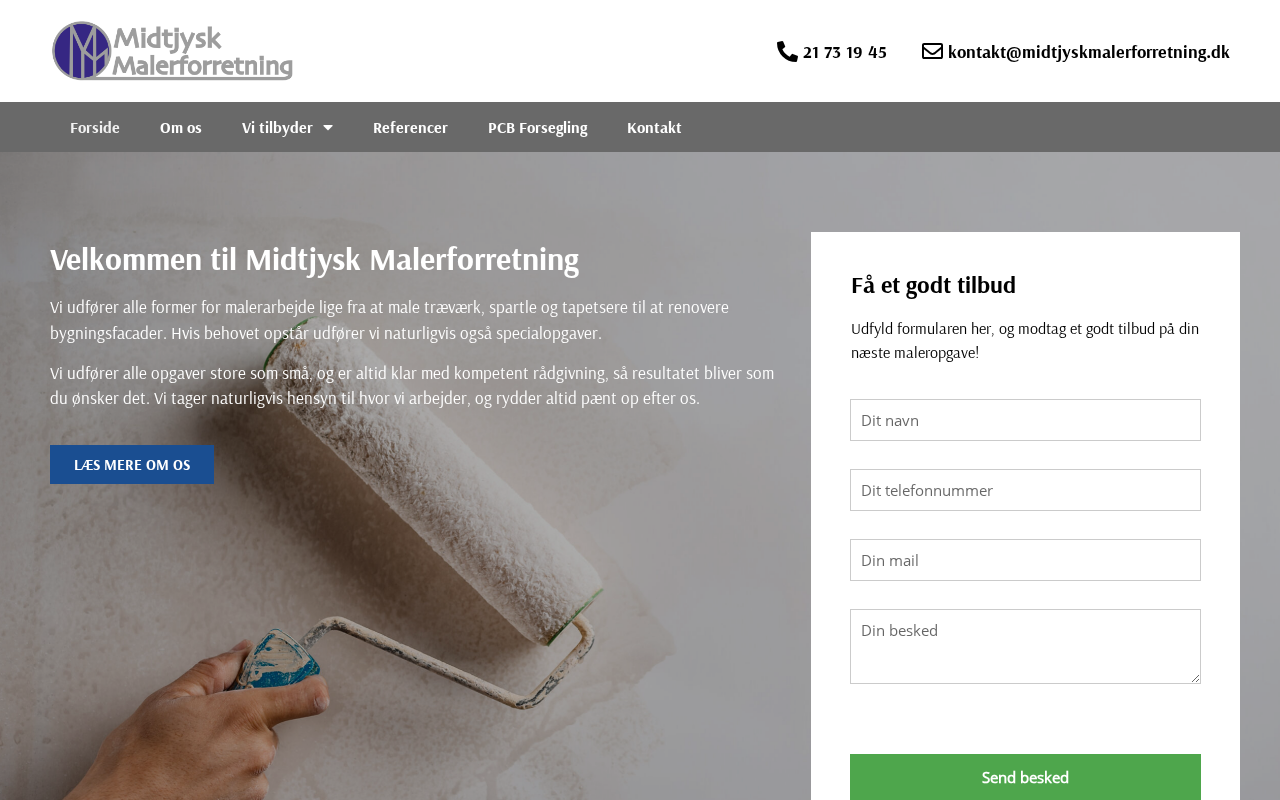Expand the Vi tilbyder dropdown arrow
The height and width of the screenshot is (800, 1280).
pyautogui.click(x=328, y=127)
